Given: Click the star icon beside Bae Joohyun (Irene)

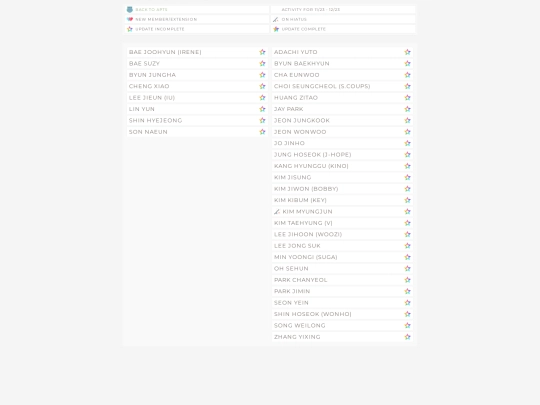Looking at the screenshot, I should tap(262, 52).
